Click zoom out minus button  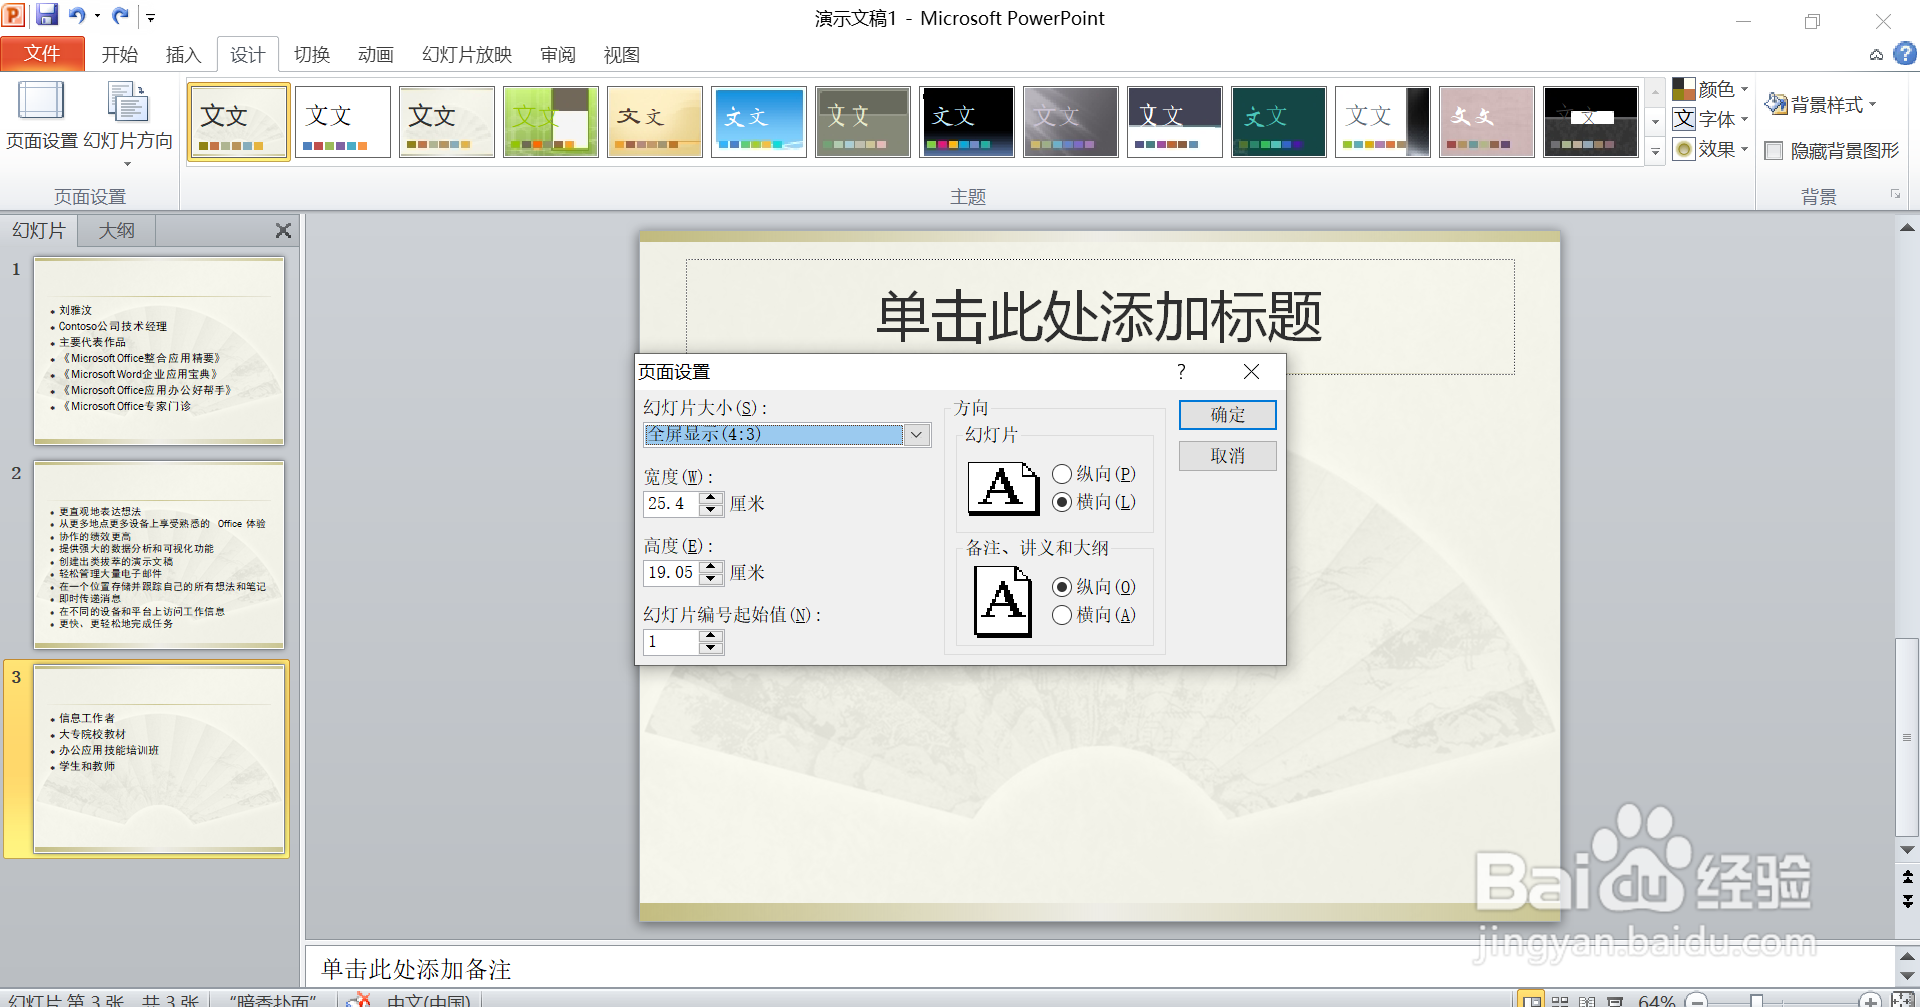[1696, 1000]
